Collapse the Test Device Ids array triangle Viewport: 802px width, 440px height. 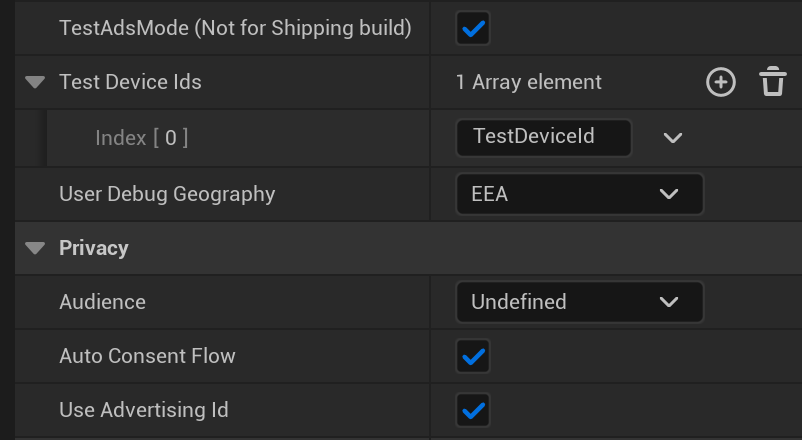(35, 82)
